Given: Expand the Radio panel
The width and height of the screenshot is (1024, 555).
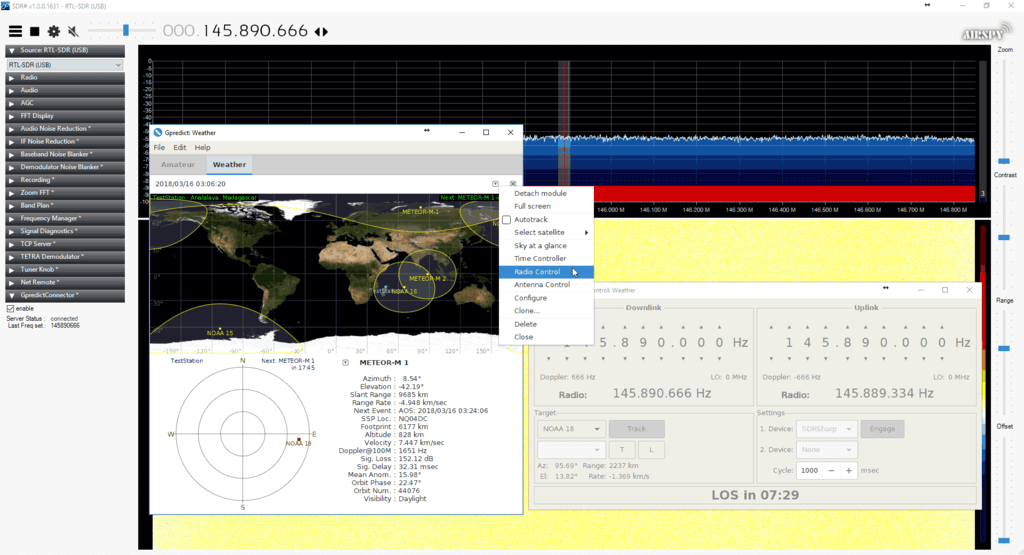Looking at the screenshot, I should [x=65, y=77].
